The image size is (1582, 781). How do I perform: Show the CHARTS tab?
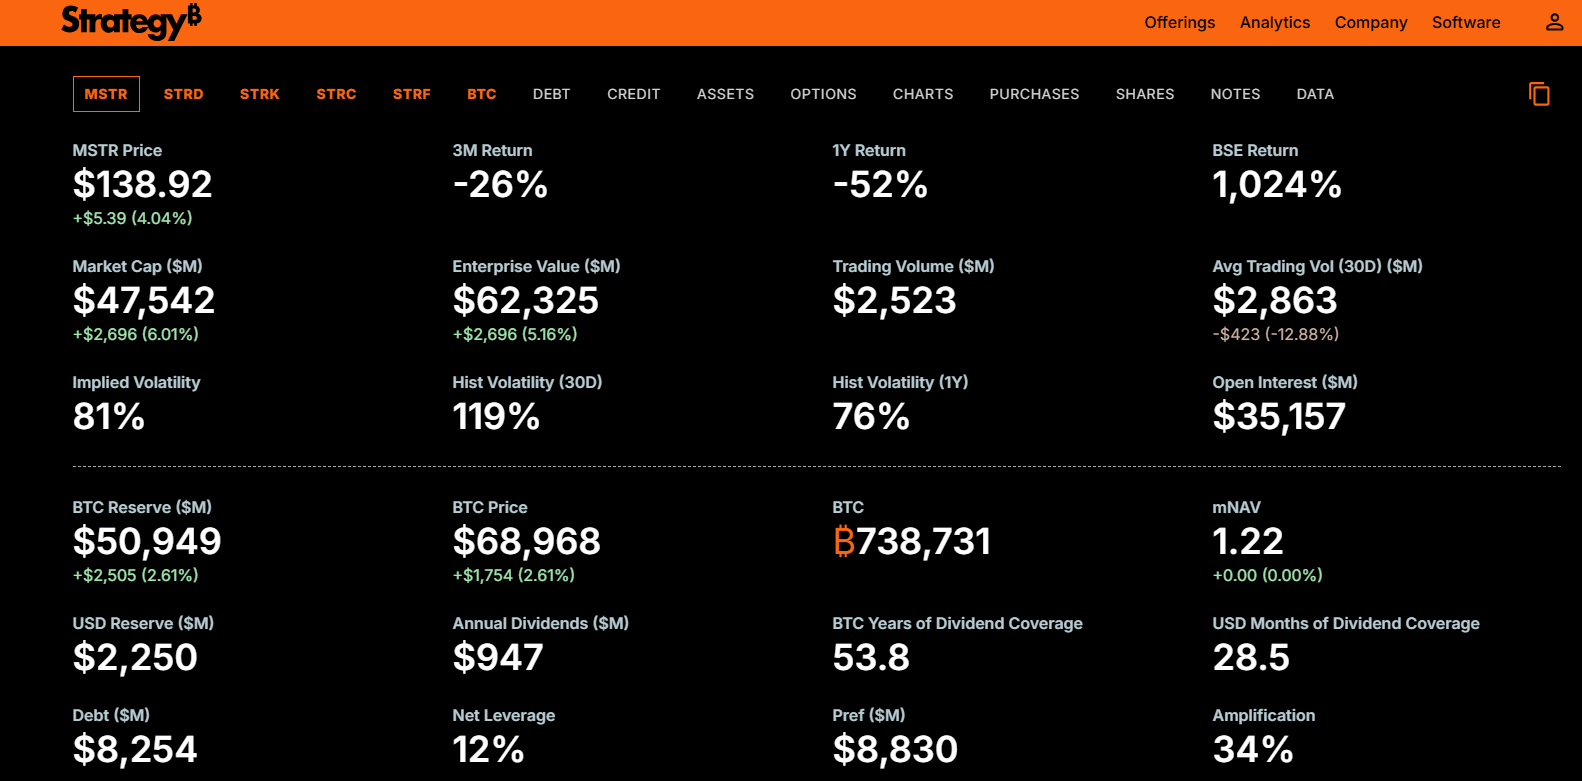click(922, 94)
